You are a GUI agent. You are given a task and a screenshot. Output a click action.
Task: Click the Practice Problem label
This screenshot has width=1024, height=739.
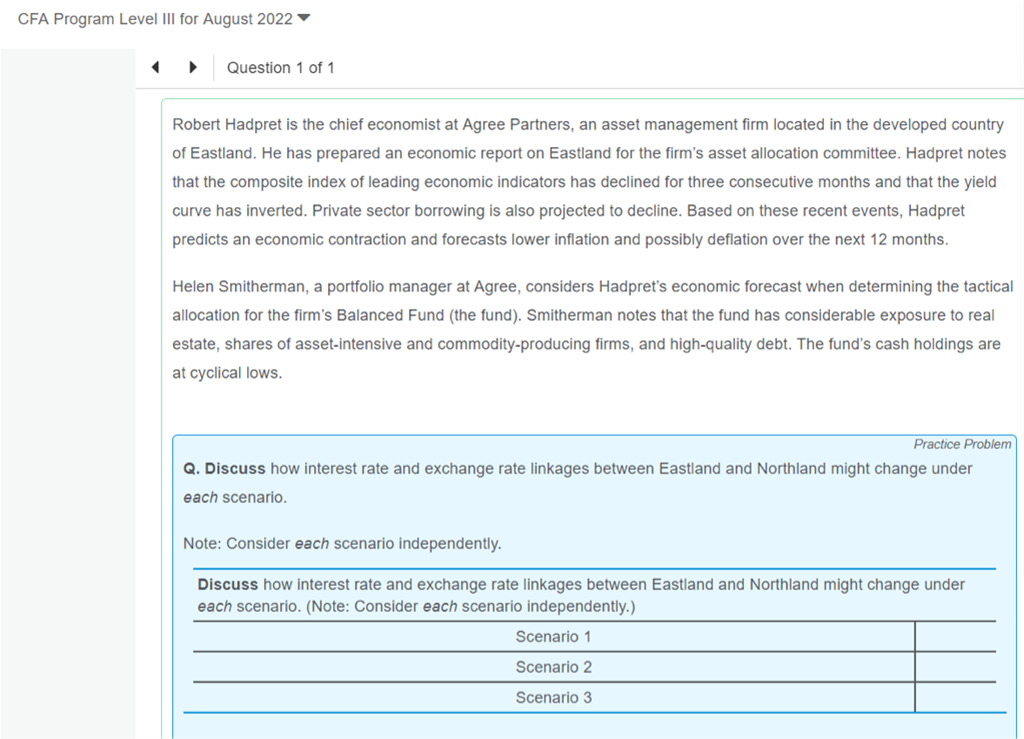click(x=962, y=444)
